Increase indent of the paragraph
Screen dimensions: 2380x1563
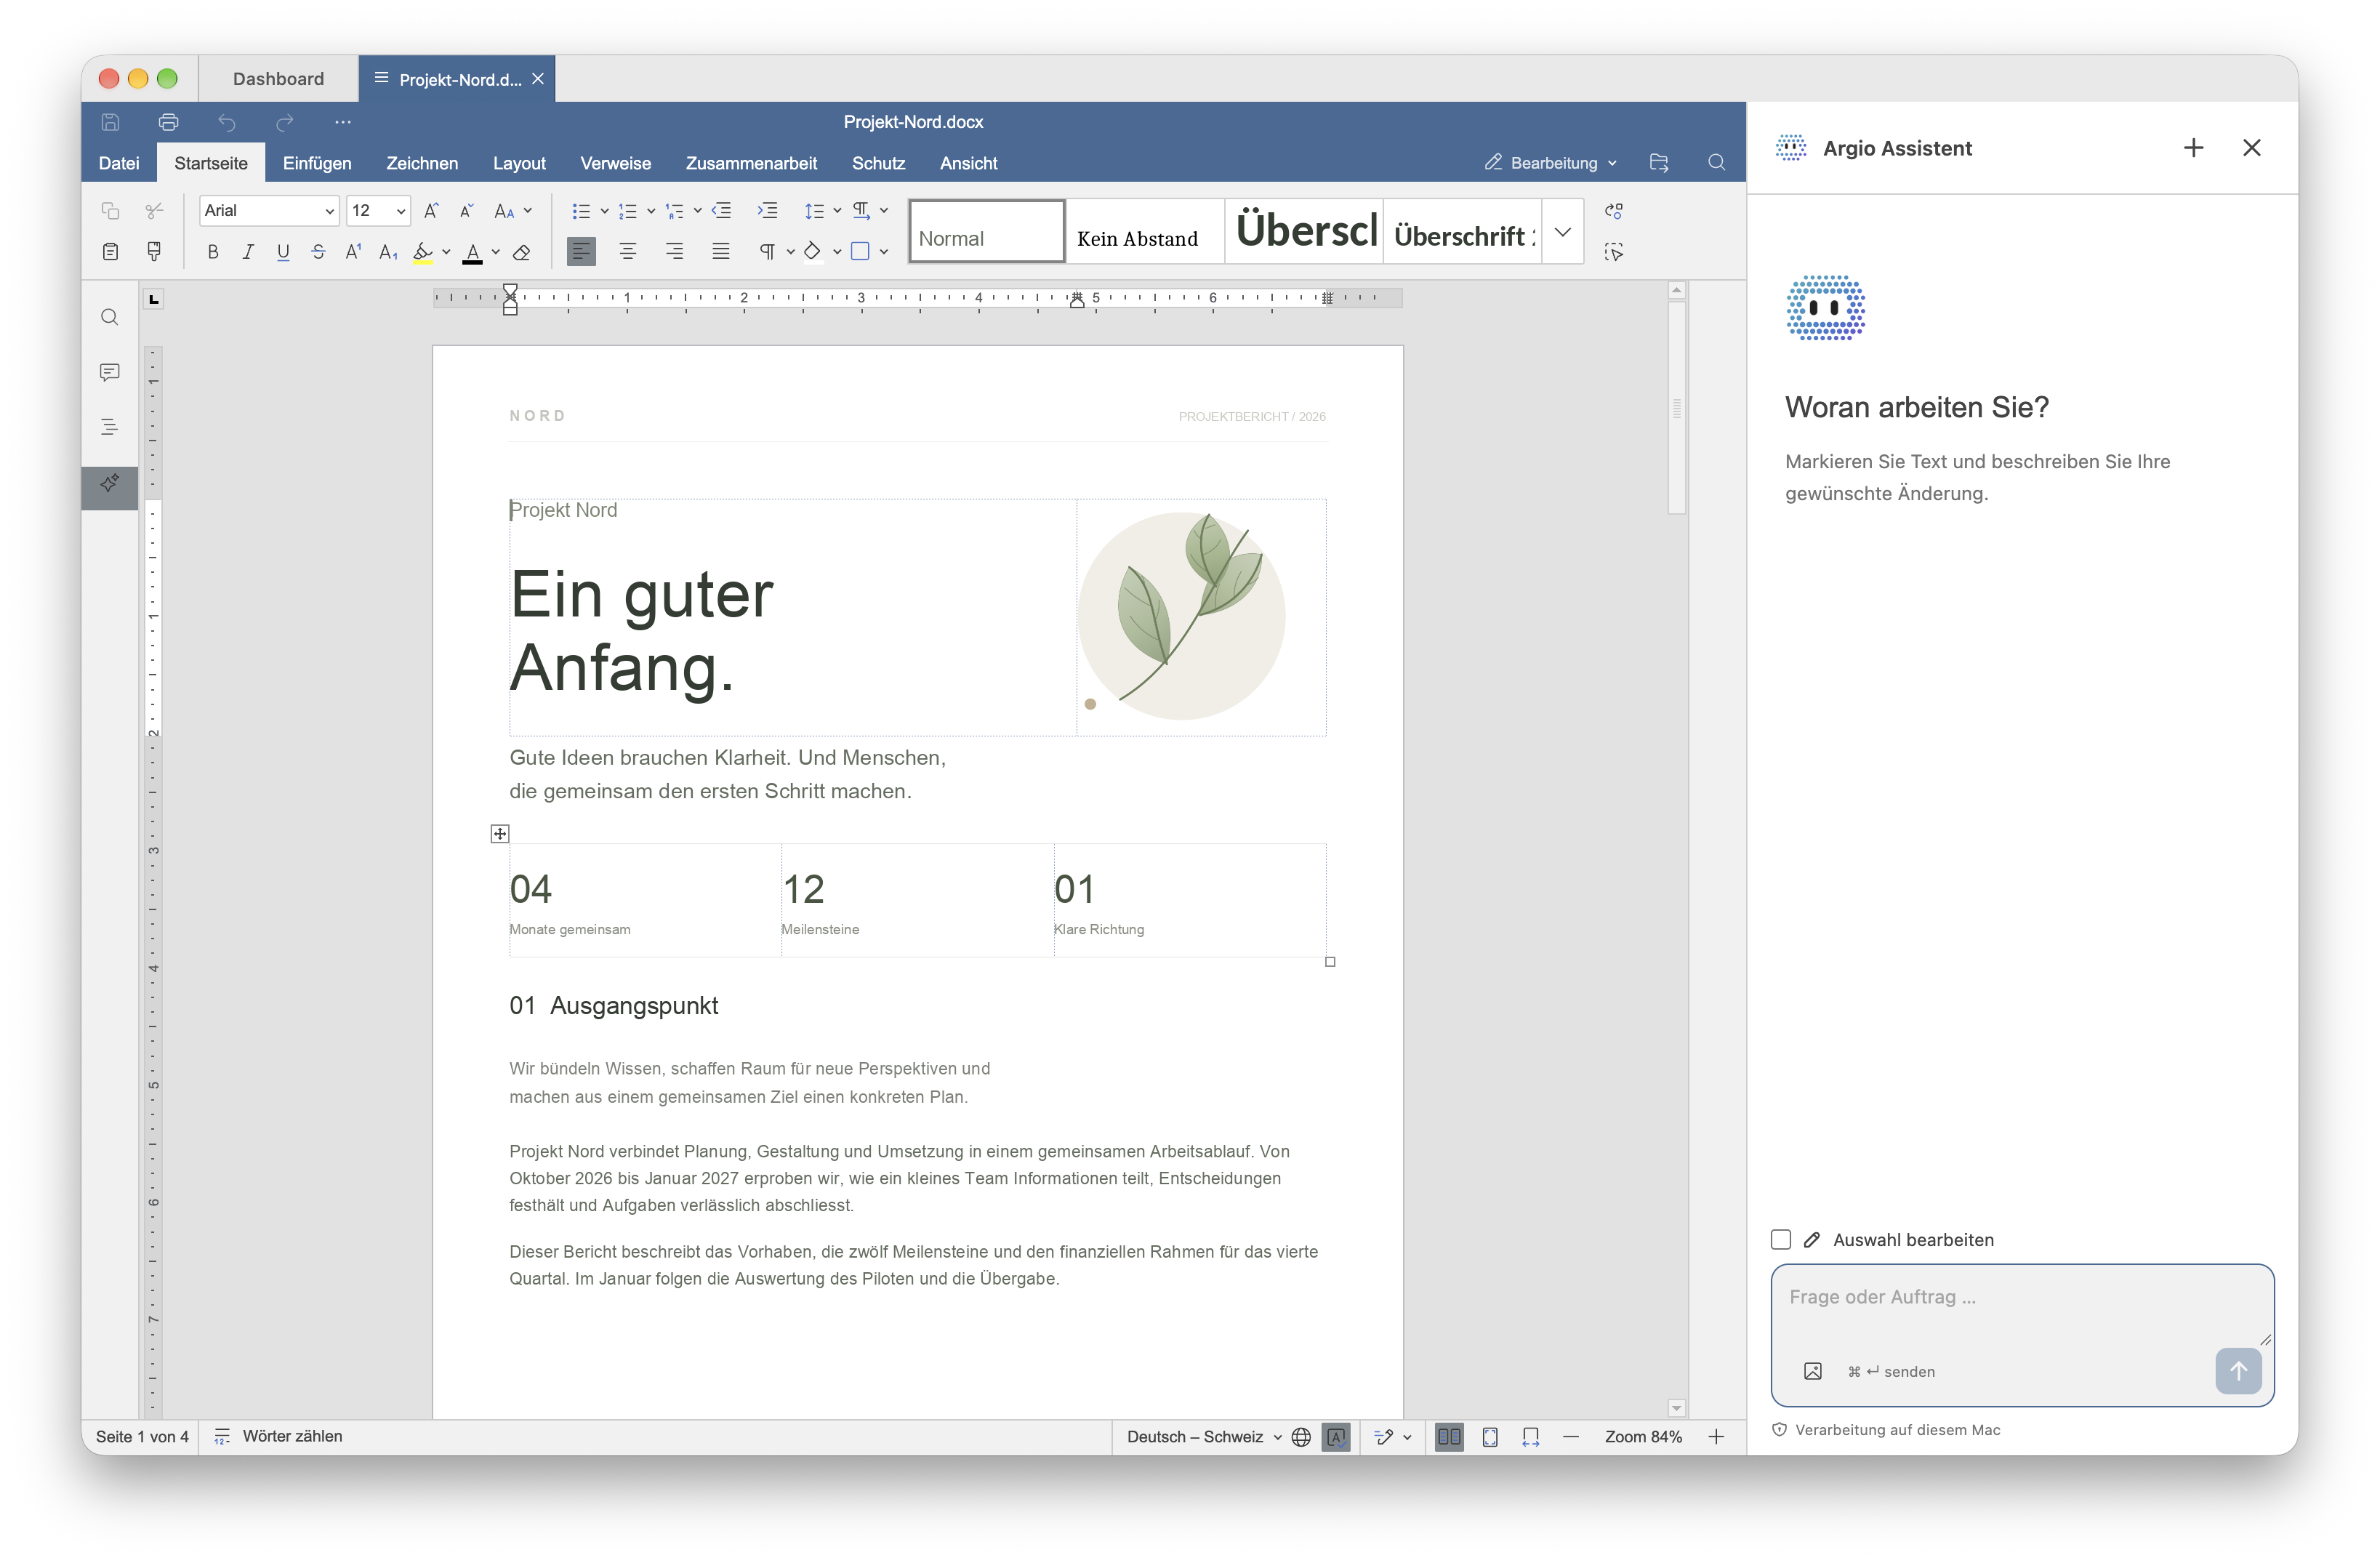[767, 211]
